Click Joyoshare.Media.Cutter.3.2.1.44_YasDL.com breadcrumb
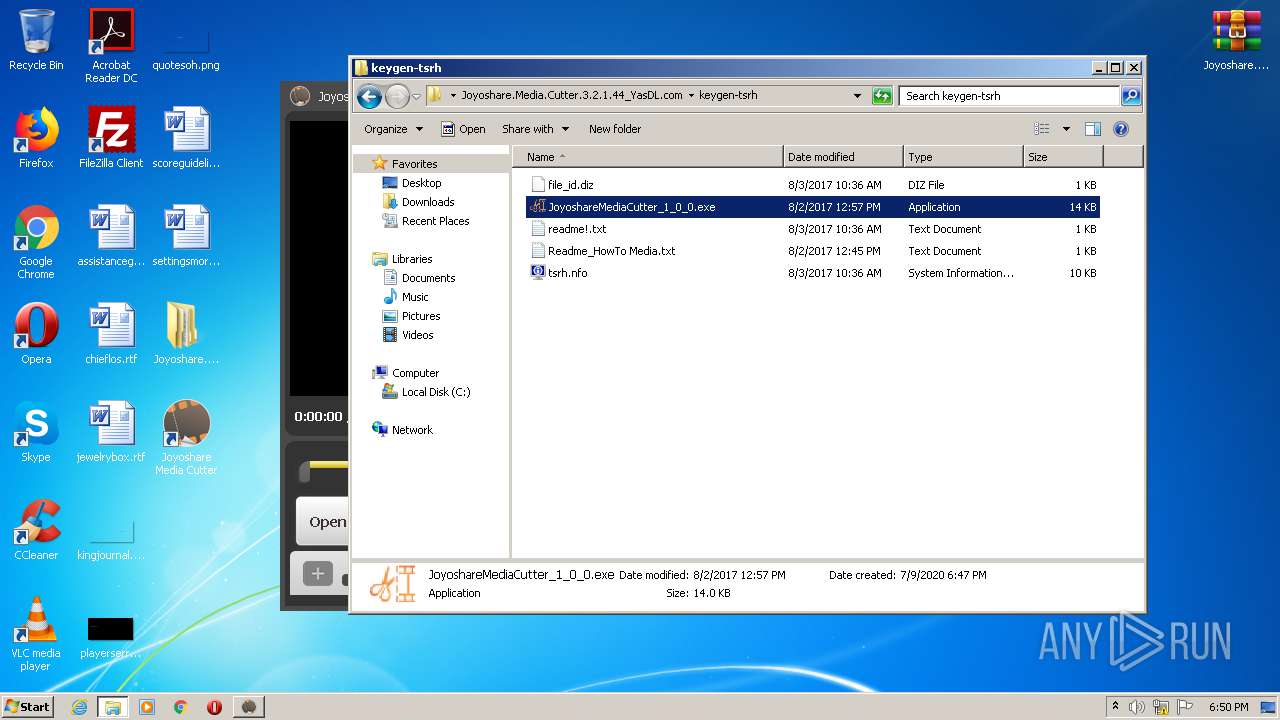This screenshot has width=1280, height=720. 572,96
